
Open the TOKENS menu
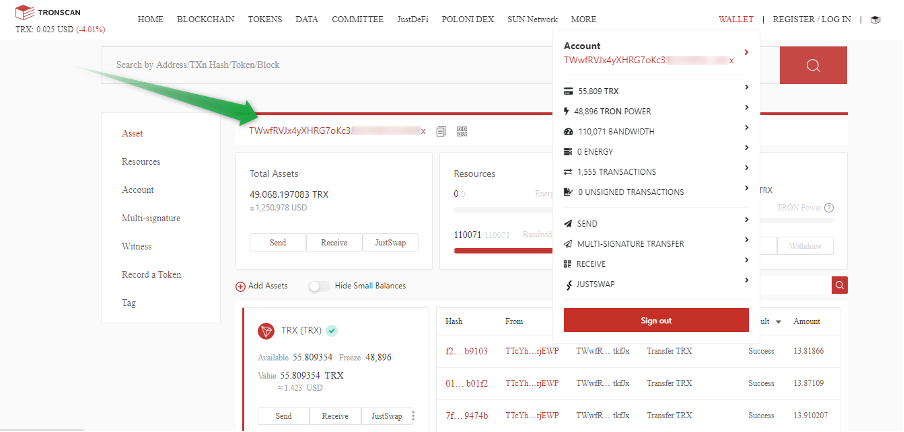265,19
